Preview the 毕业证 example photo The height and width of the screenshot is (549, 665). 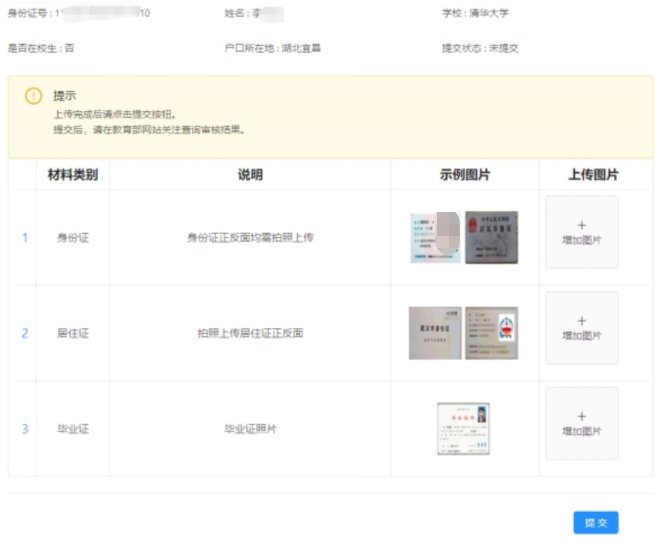pyautogui.click(x=464, y=428)
